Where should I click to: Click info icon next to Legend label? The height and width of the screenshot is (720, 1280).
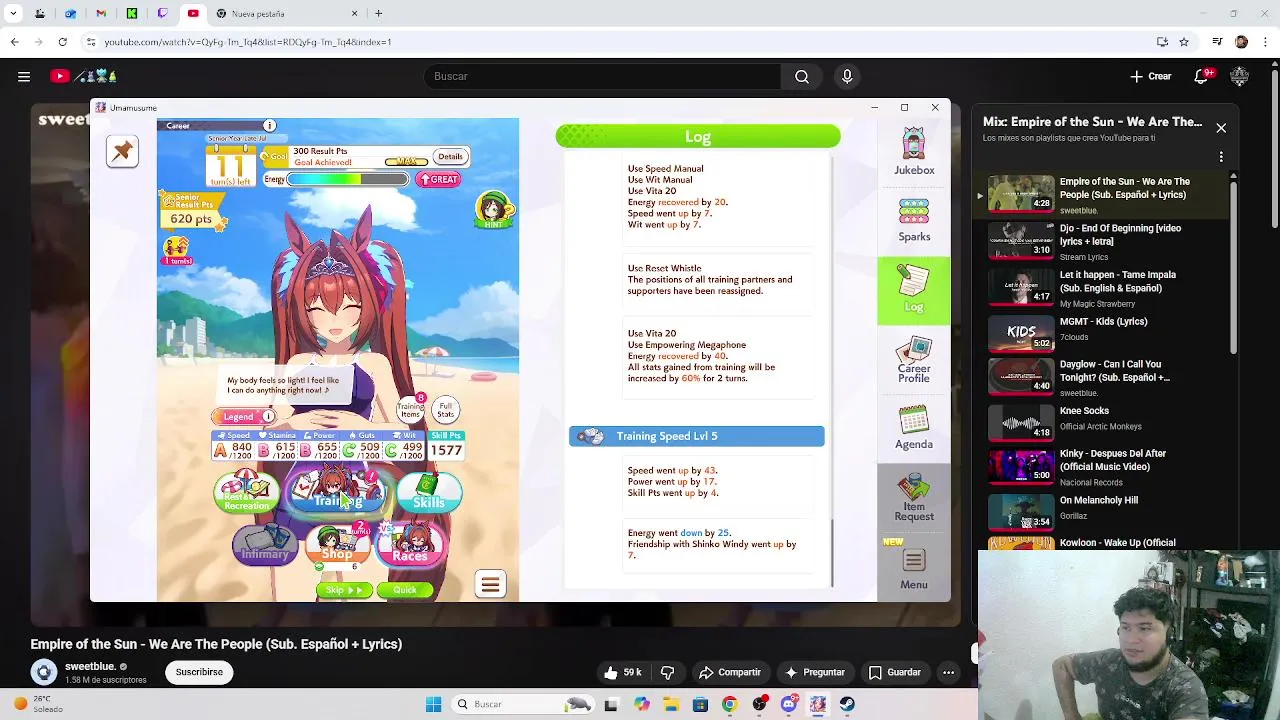pyautogui.click(x=268, y=416)
